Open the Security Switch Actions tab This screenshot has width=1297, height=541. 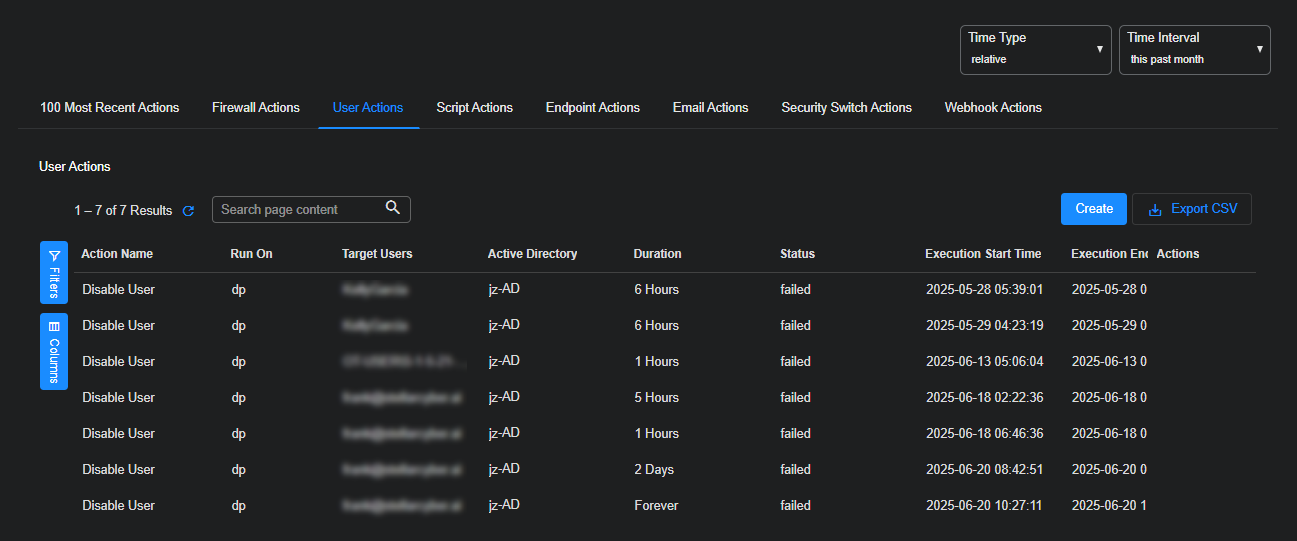(846, 107)
